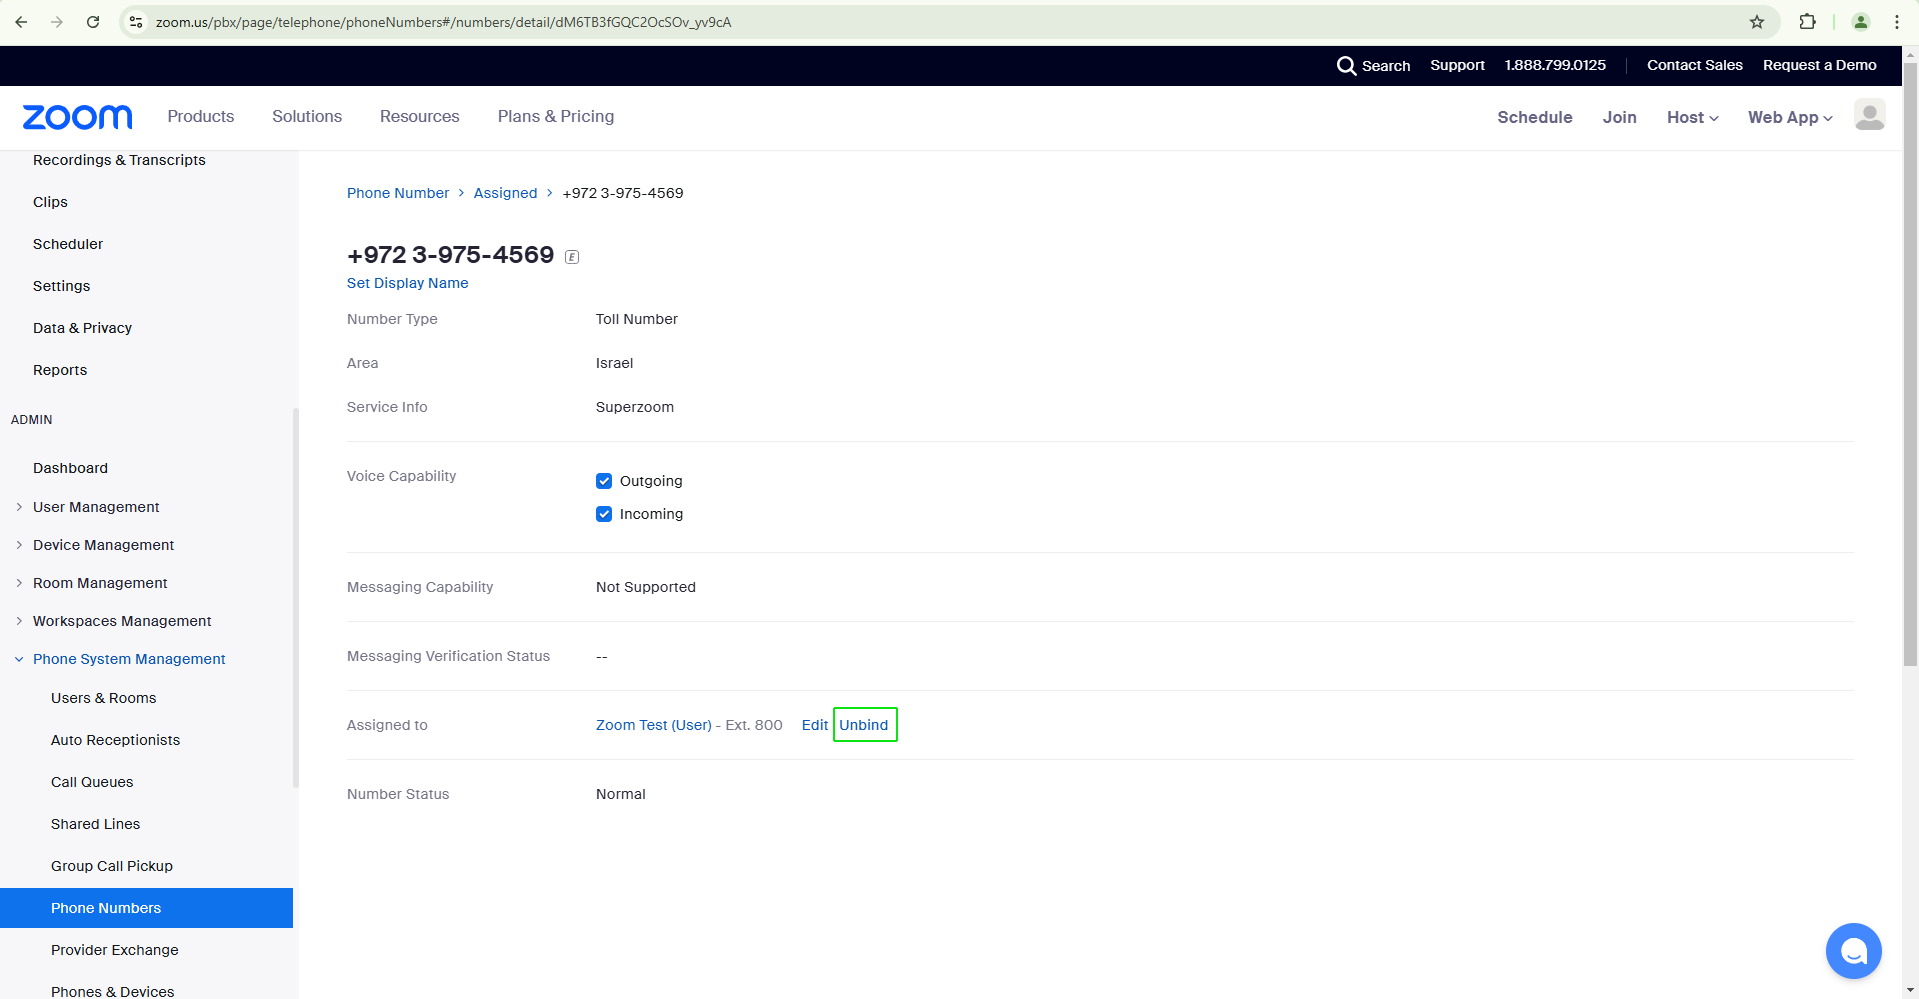
Task: Open Scheduler in sidebar
Action: click(x=68, y=244)
